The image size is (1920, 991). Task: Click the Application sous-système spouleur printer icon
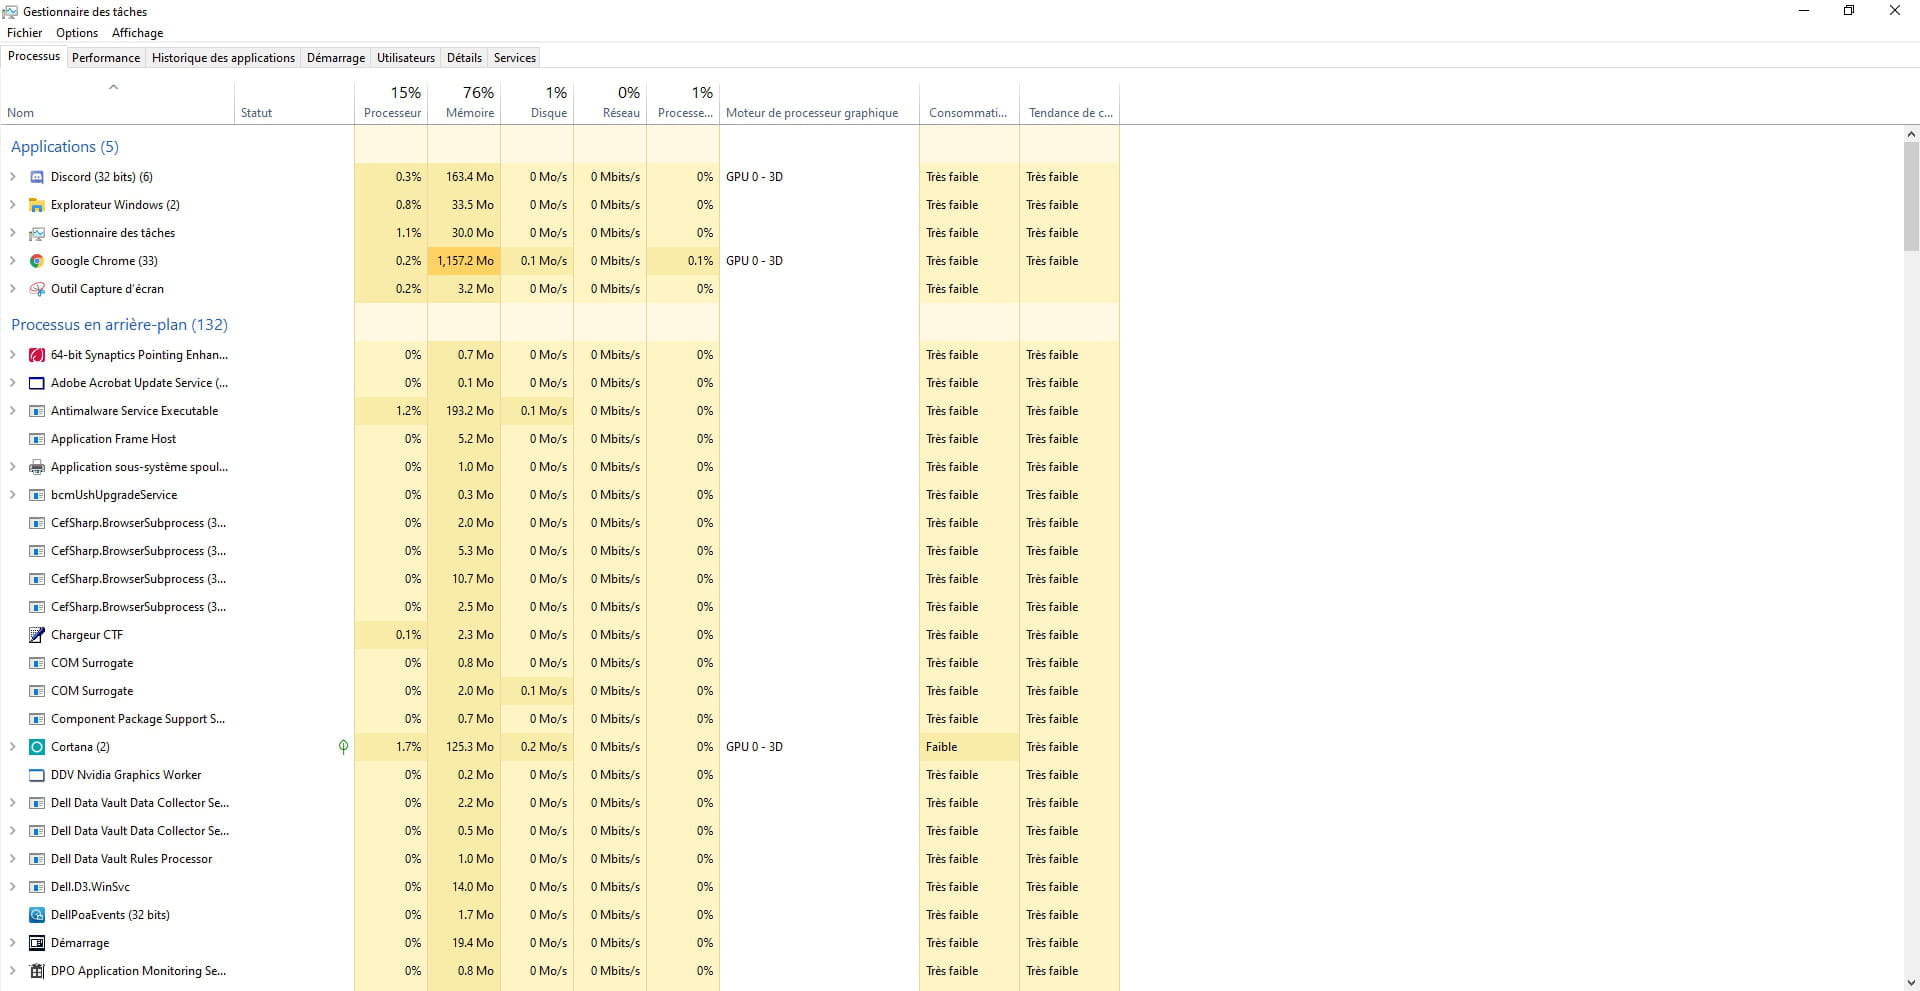[37, 467]
